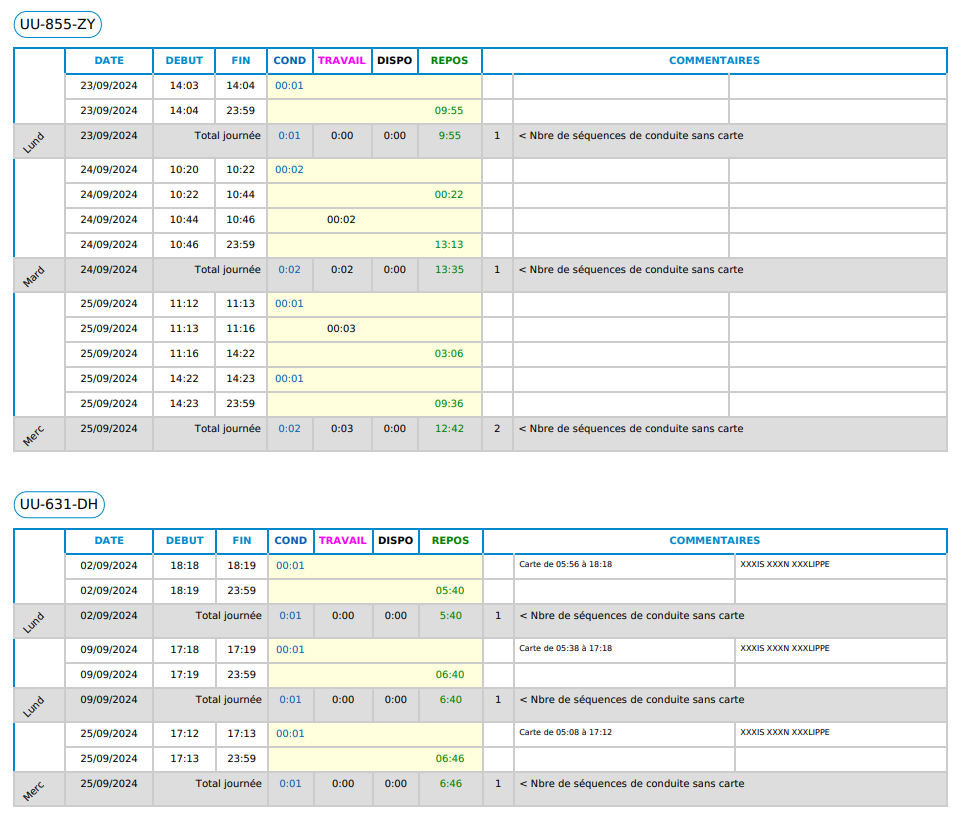Select "Total journée" on the 23/09/2024 row
This screenshot has height=820, width=962.
pyautogui.click(x=228, y=136)
